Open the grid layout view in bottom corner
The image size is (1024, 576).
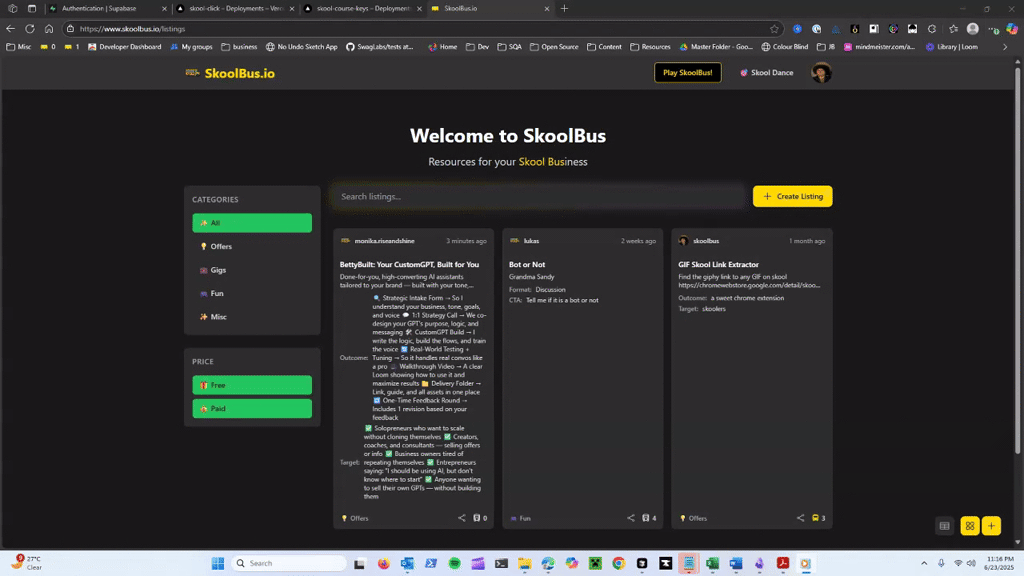click(x=969, y=525)
